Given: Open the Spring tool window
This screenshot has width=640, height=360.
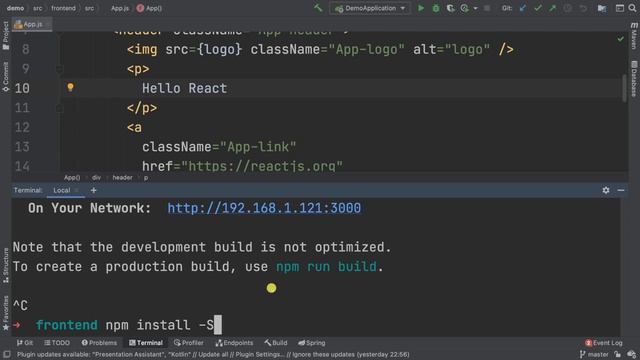Looking at the screenshot, I should (311, 343).
